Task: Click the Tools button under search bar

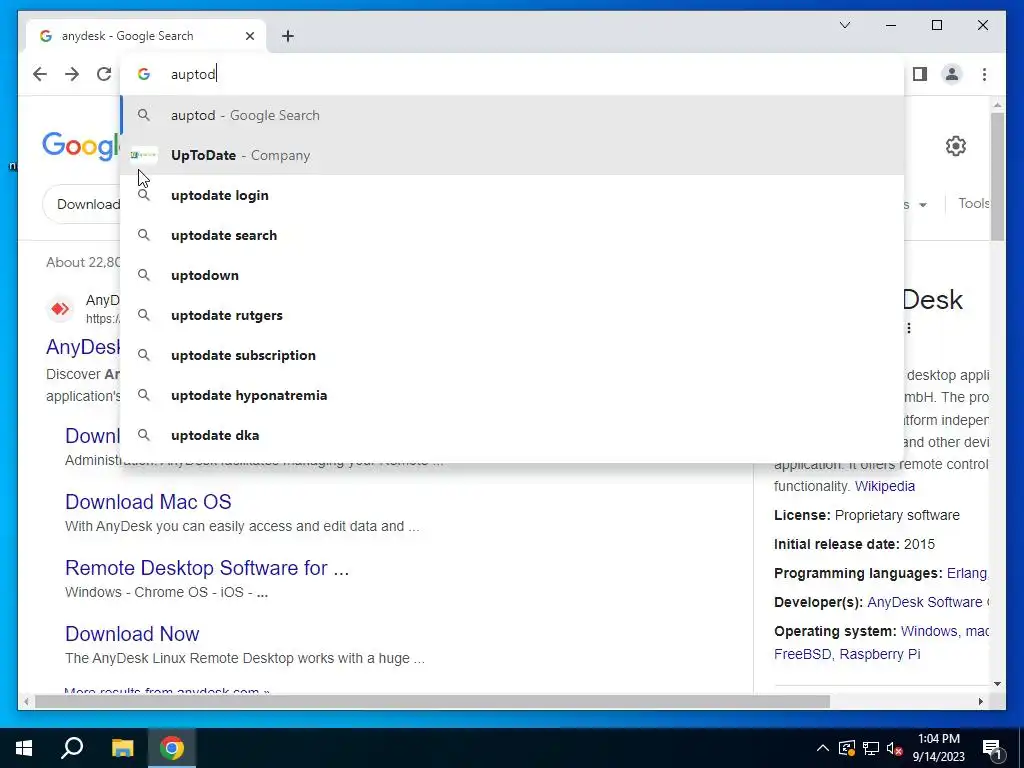Action: (x=974, y=203)
